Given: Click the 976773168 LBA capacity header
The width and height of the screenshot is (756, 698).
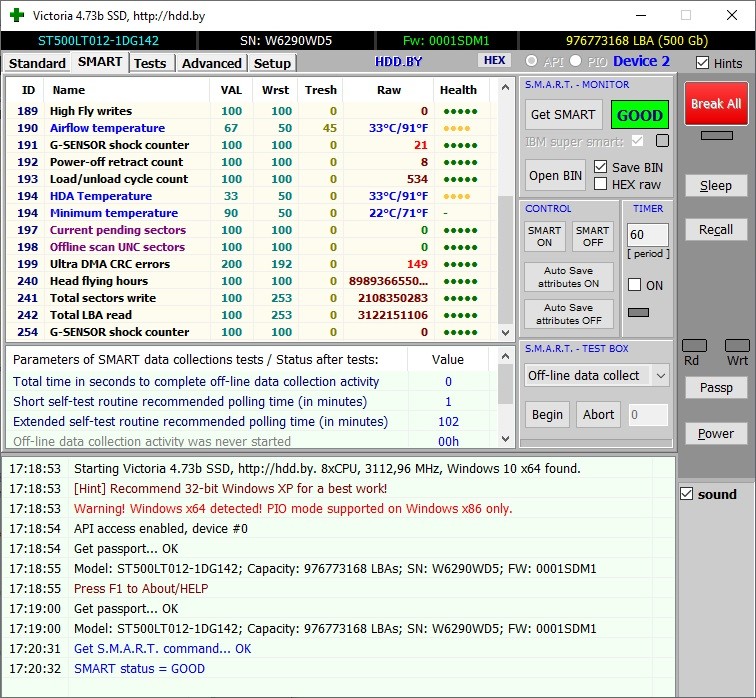Looking at the screenshot, I should [x=636, y=40].
